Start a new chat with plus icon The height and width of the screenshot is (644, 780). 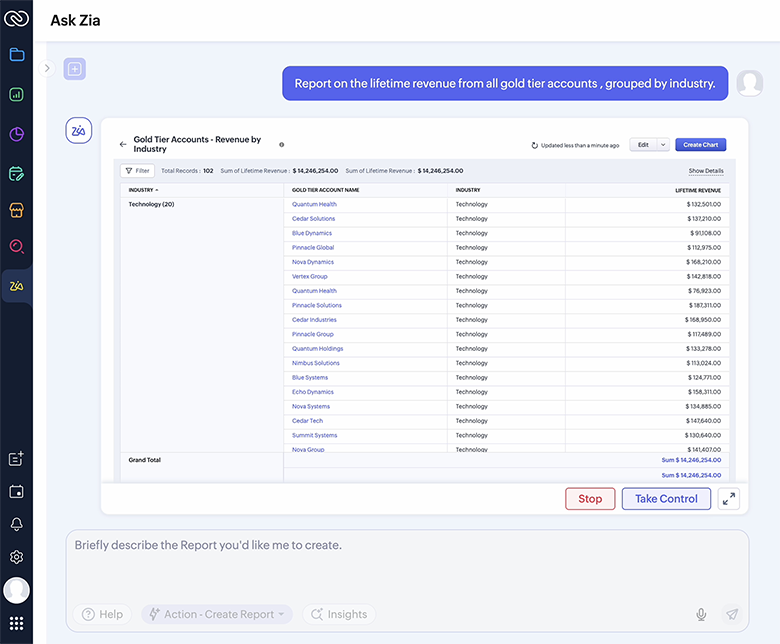point(75,69)
